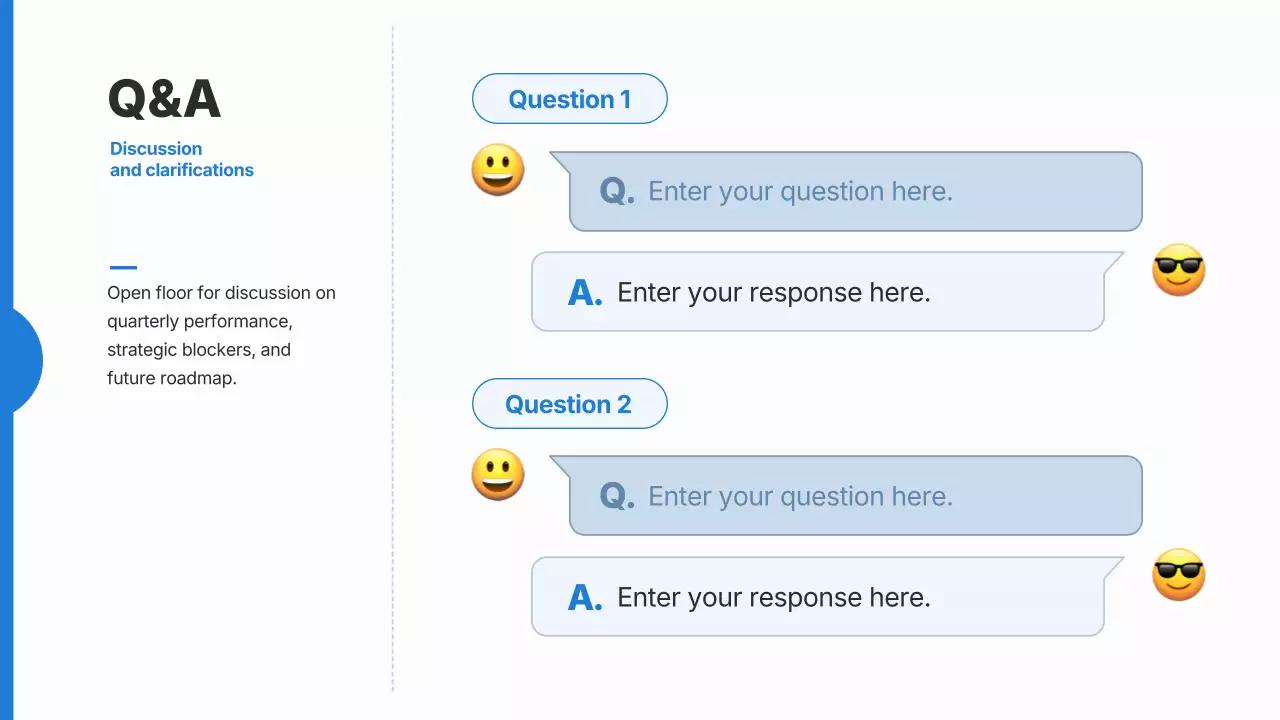Select the Question 1 pill label
This screenshot has height=720, width=1280.
pos(569,99)
